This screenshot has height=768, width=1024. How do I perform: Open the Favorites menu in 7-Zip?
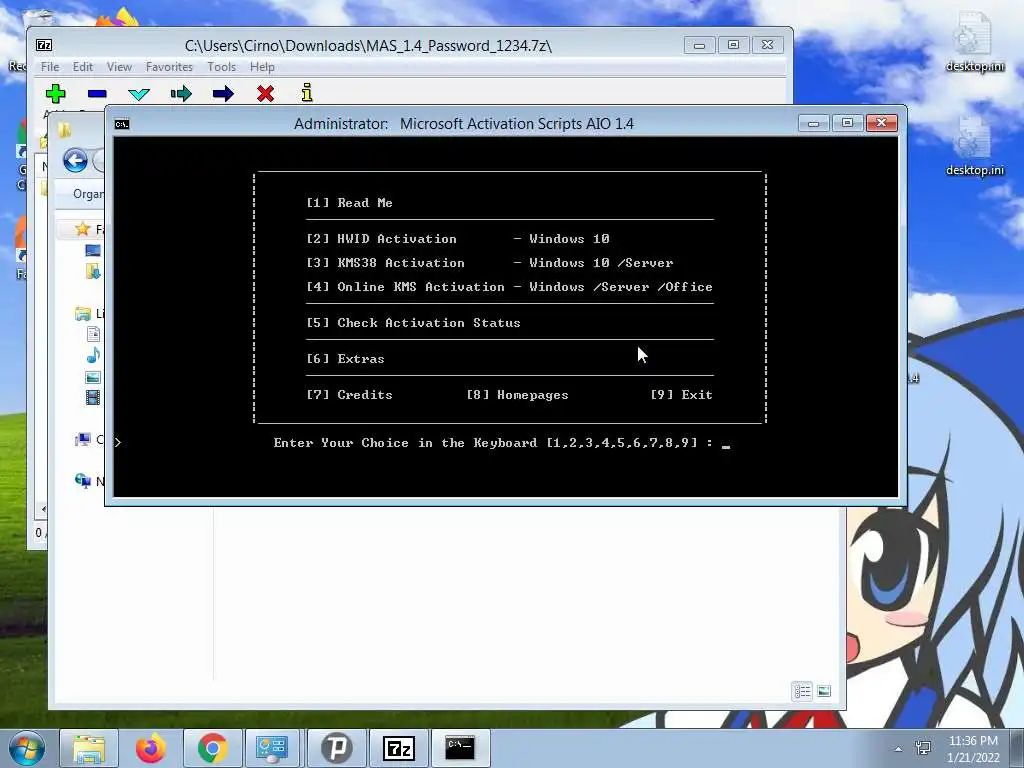click(x=169, y=67)
